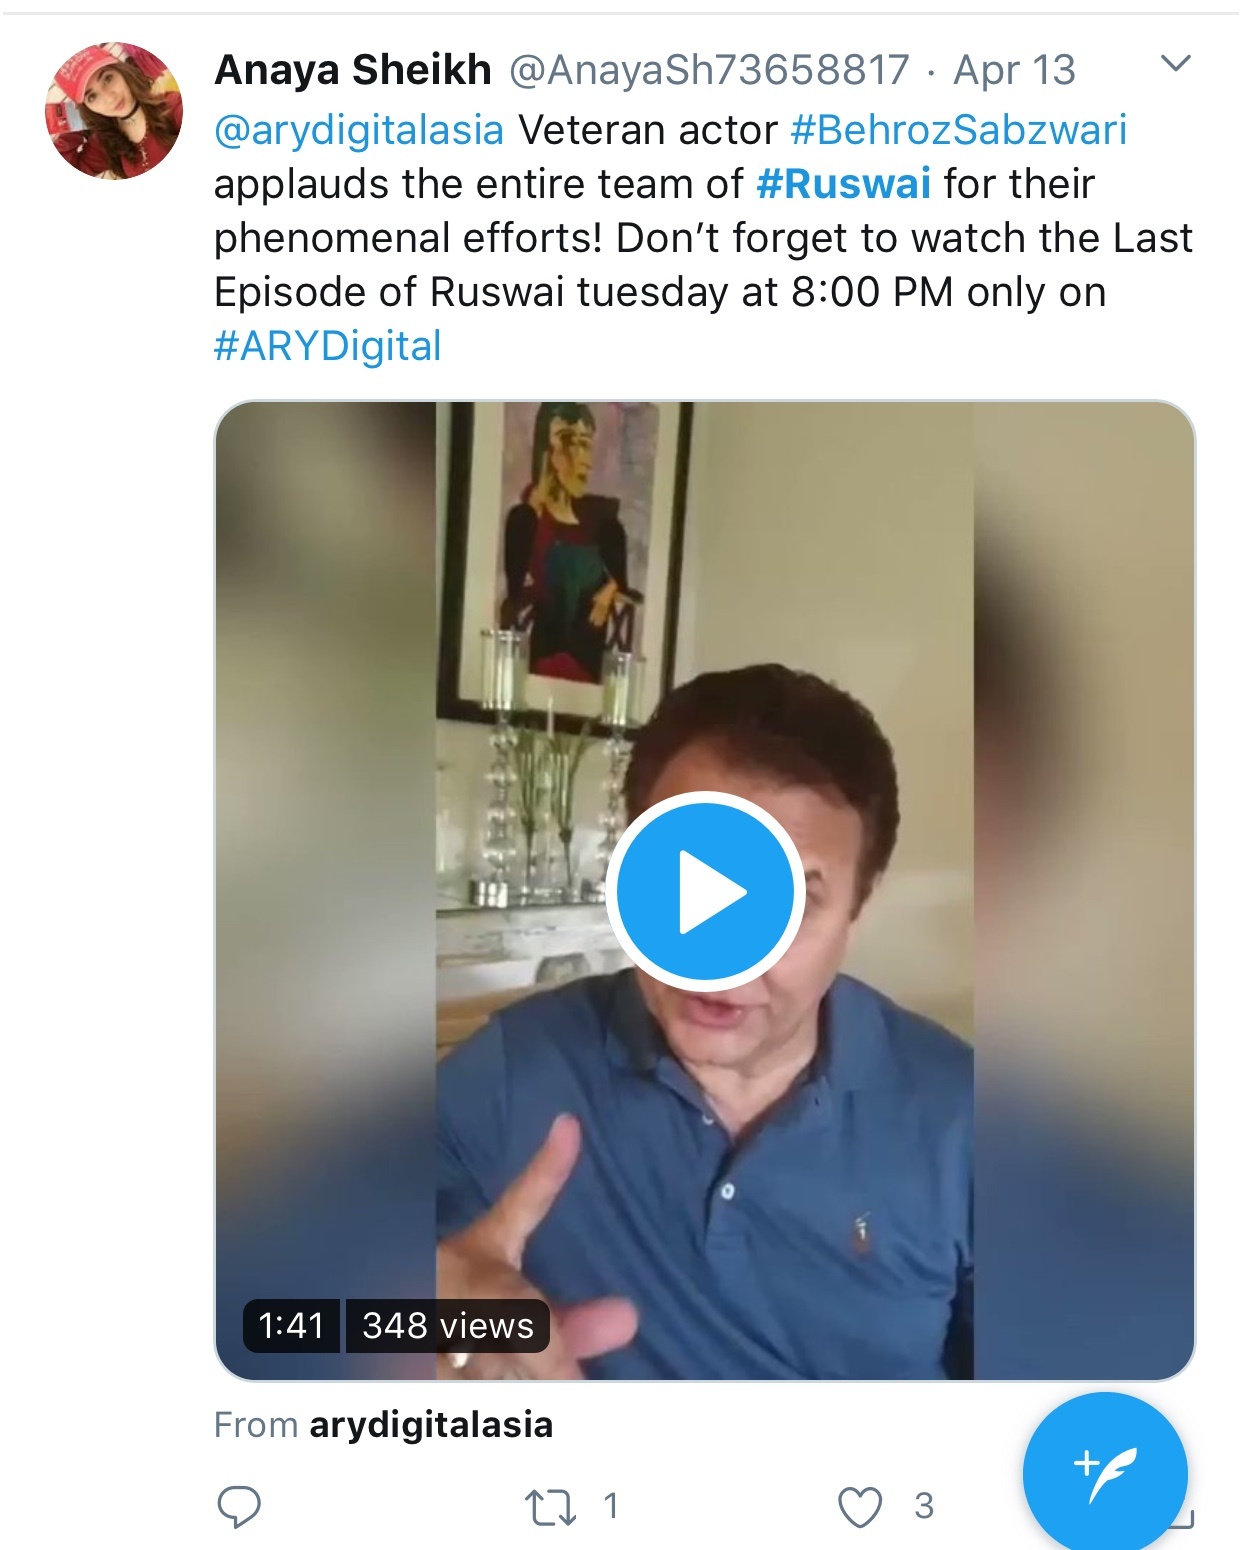Play the tweet video
Viewport: 1242px width, 1550px height.
(x=705, y=891)
